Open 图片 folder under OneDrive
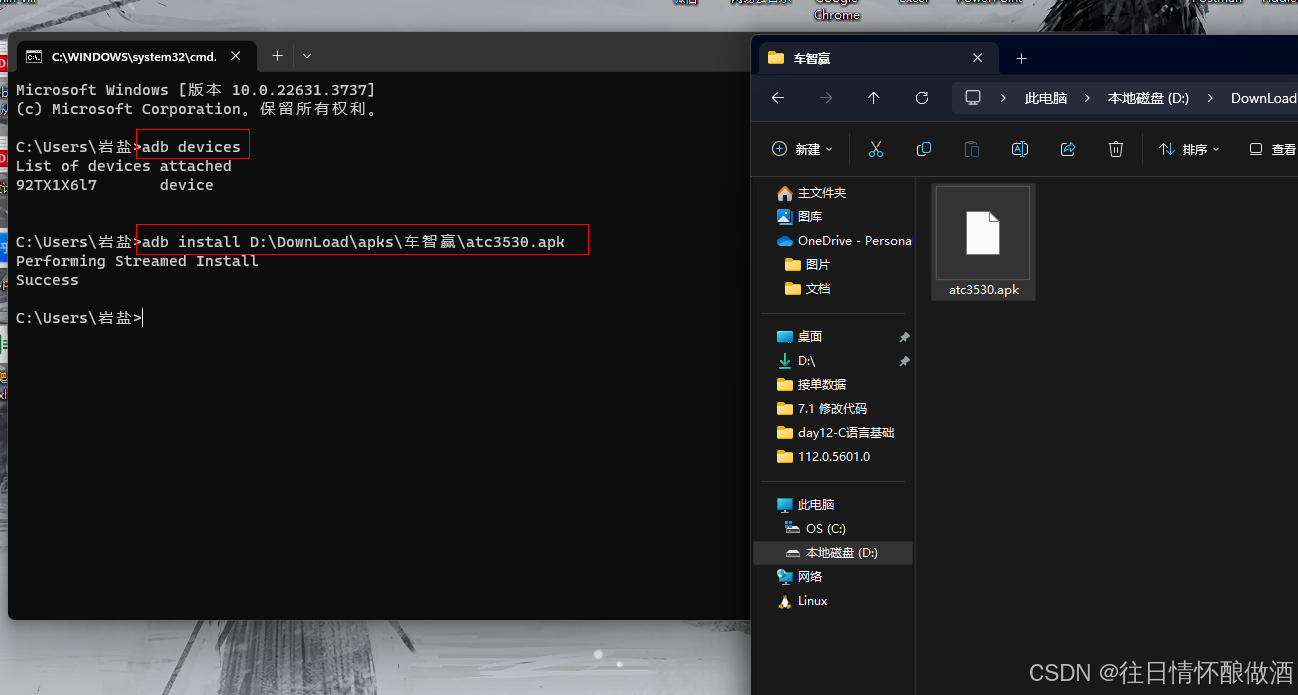 [x=807, y=264]
